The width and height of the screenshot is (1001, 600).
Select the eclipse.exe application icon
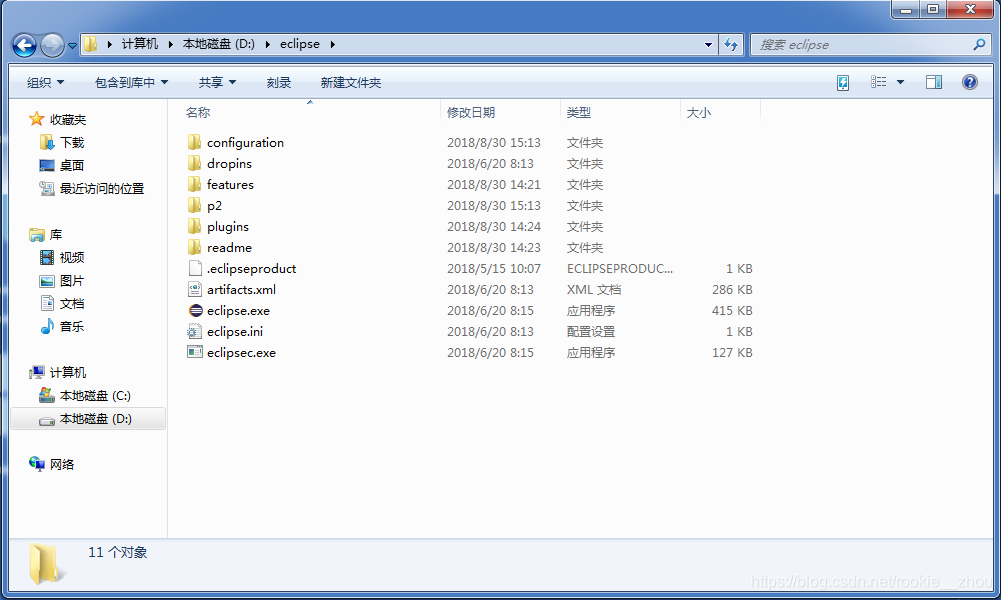click(195, 310)
